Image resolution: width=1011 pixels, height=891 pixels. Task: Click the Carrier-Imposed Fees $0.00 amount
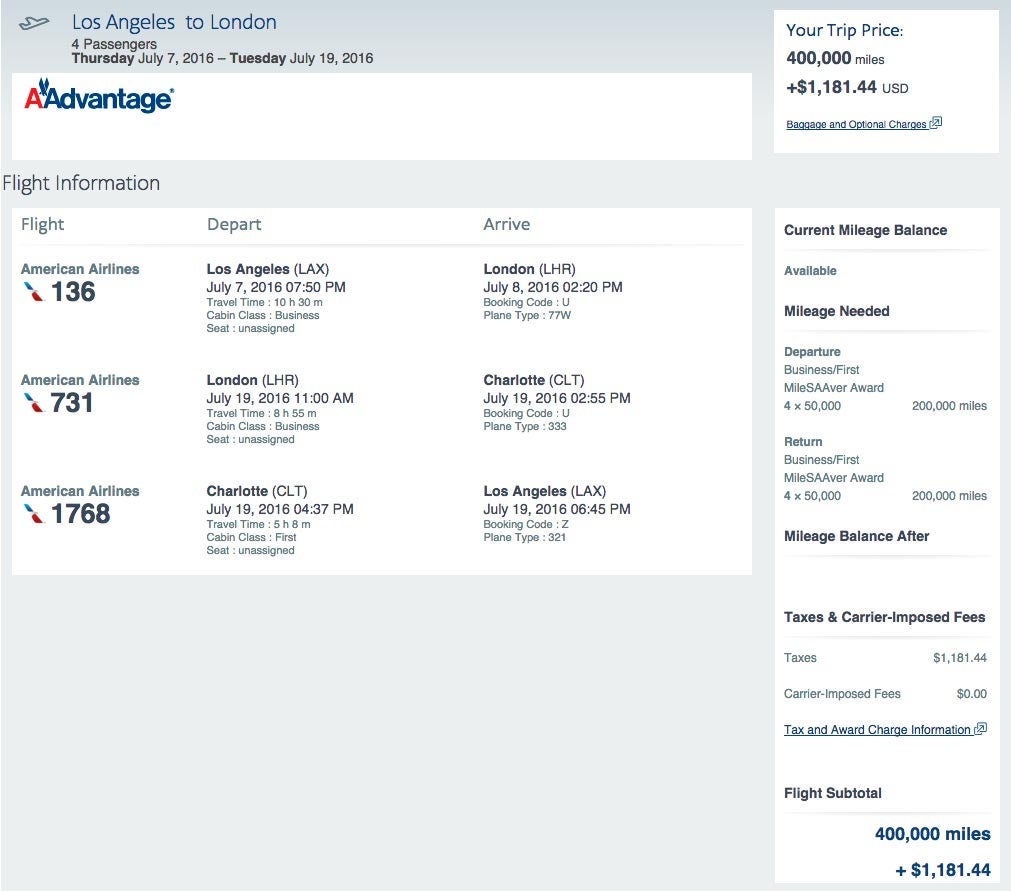(x=971, y=694)
